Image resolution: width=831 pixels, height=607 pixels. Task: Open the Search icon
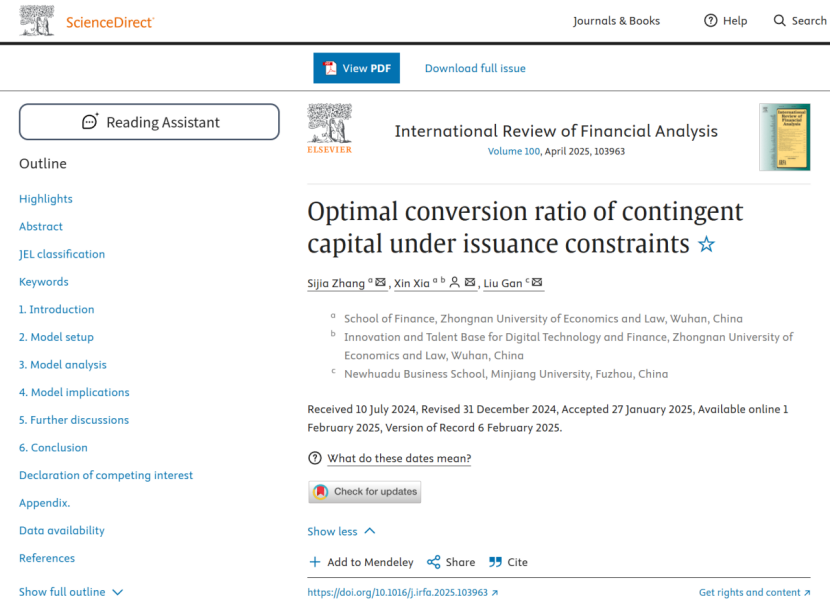point(799,20)
